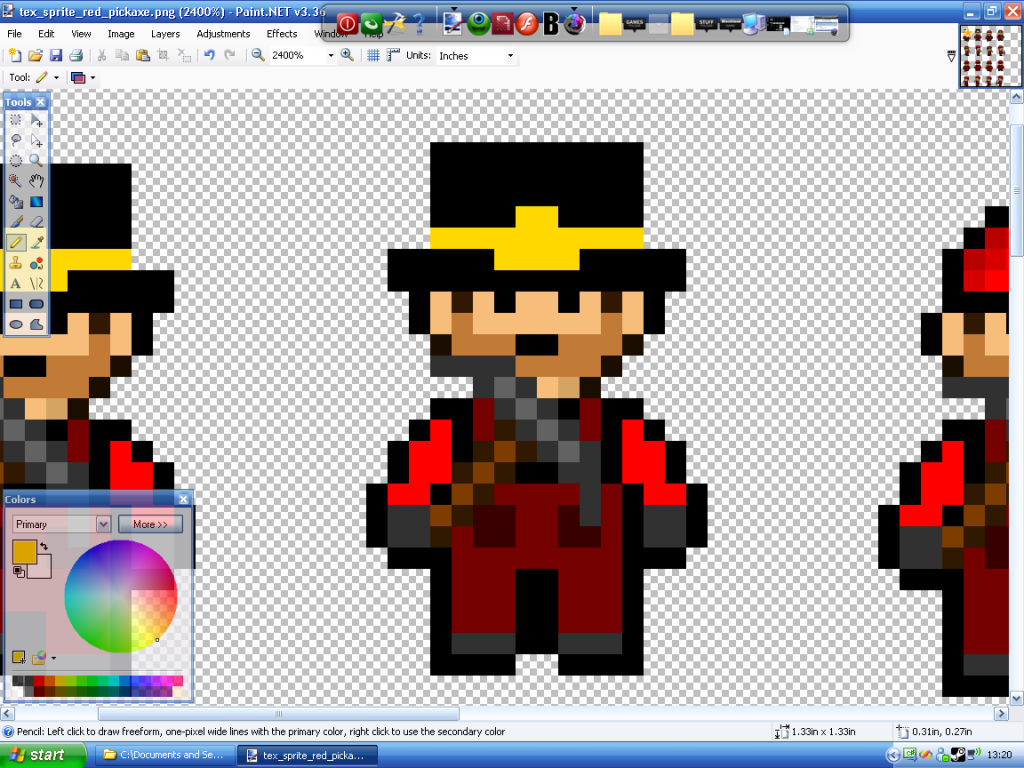Select the Eraser tool
Viewport: 1024px width, 768px height.
[37, 222]
